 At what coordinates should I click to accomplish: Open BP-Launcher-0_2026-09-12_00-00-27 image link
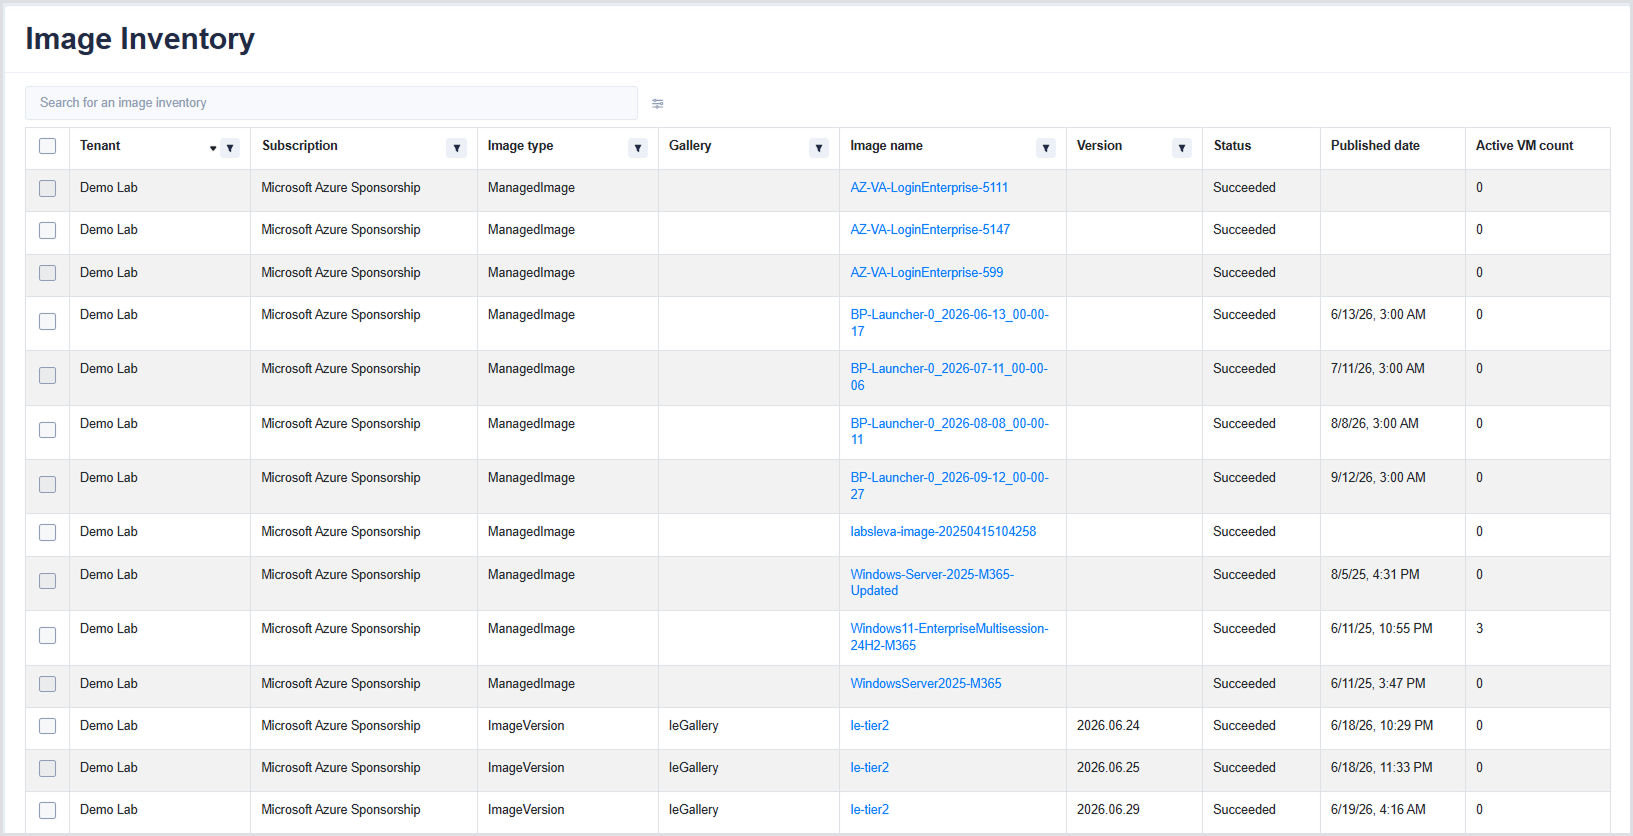[x=949, y=485]
